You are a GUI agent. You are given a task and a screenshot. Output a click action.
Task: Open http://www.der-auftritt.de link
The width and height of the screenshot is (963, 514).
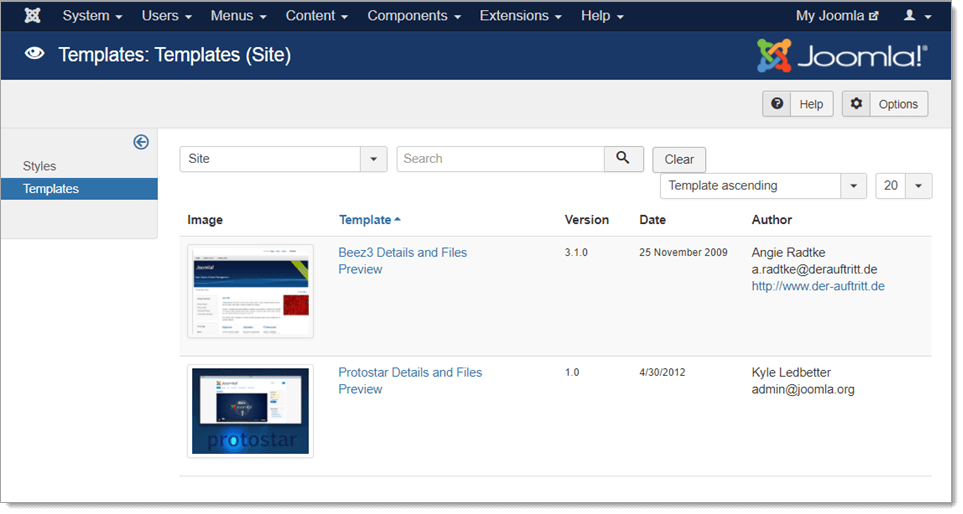click(818, 286)
